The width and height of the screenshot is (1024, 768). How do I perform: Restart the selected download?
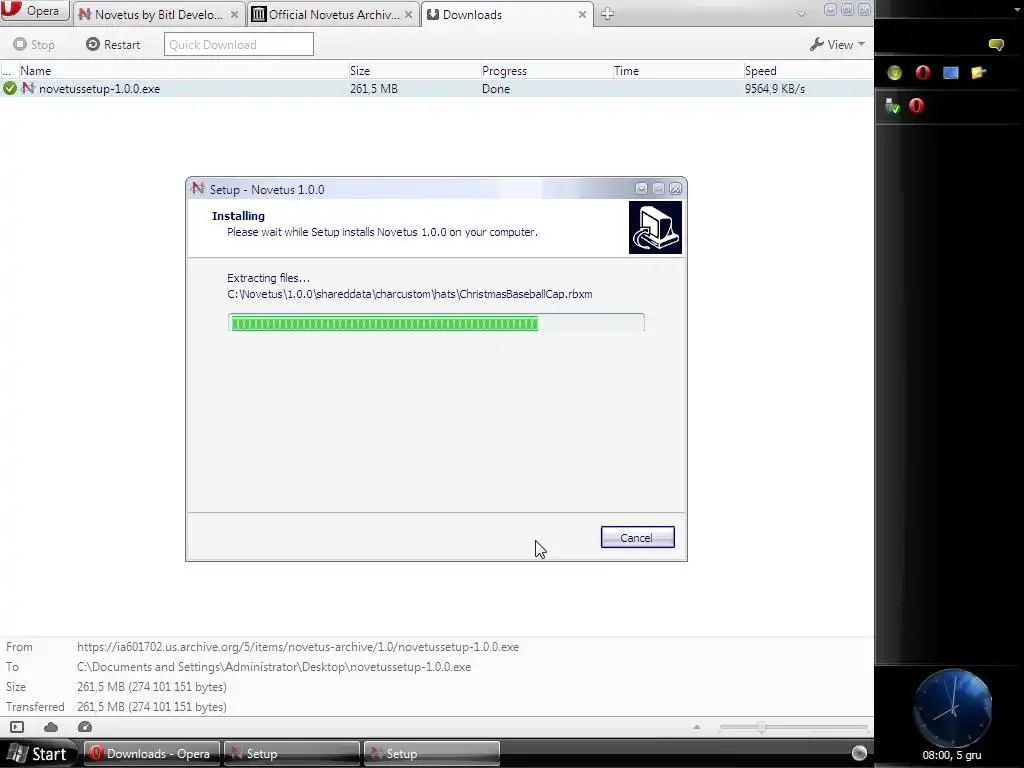(113, 44)
